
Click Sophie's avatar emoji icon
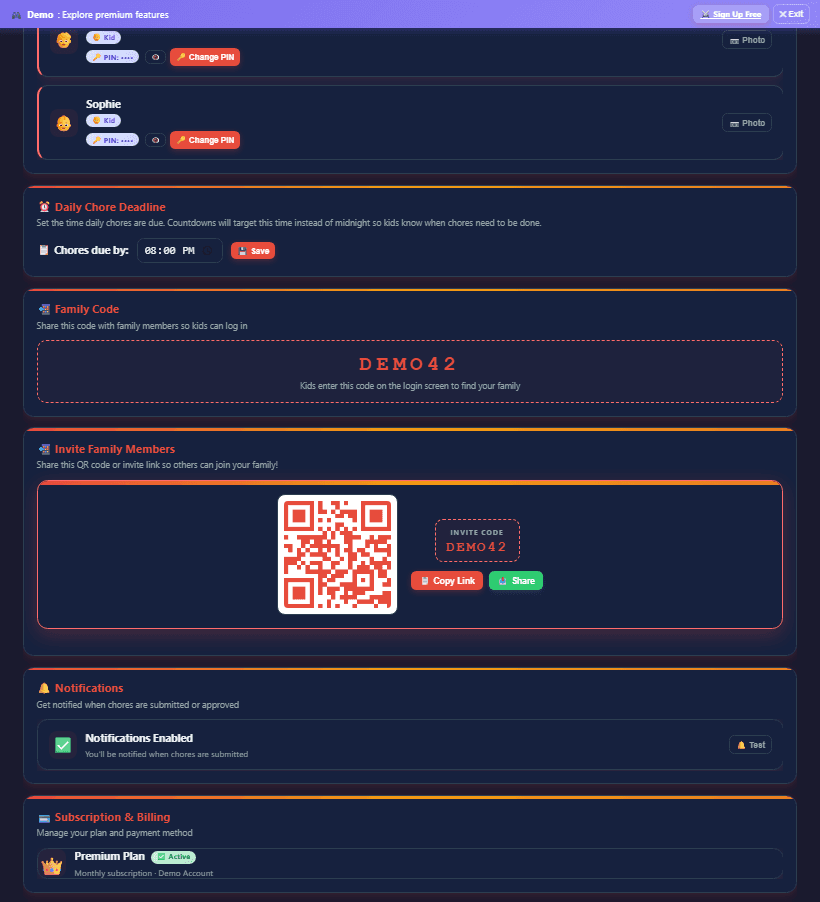tap(63, 123)
